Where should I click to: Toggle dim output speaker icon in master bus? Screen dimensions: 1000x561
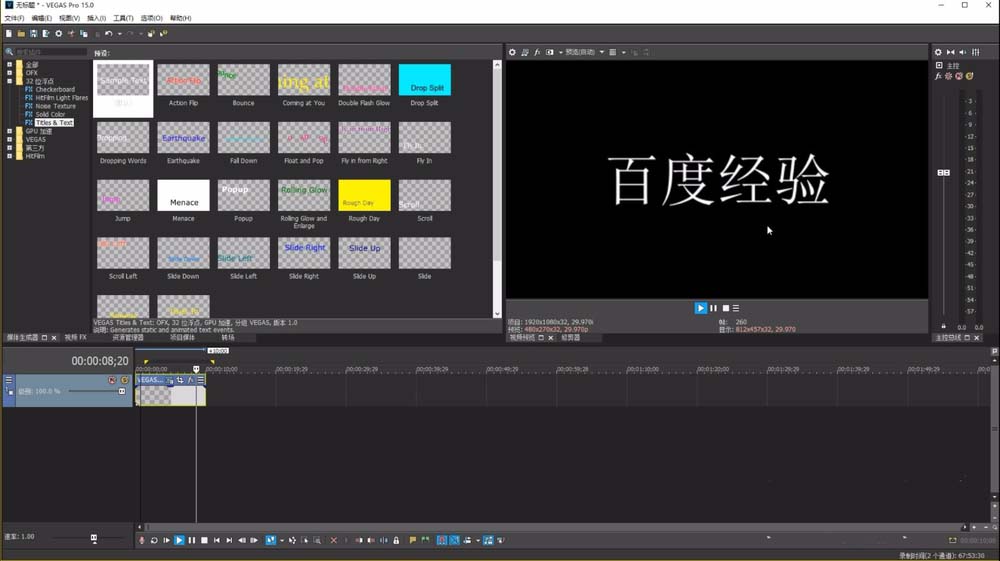(x=963, y=52)
